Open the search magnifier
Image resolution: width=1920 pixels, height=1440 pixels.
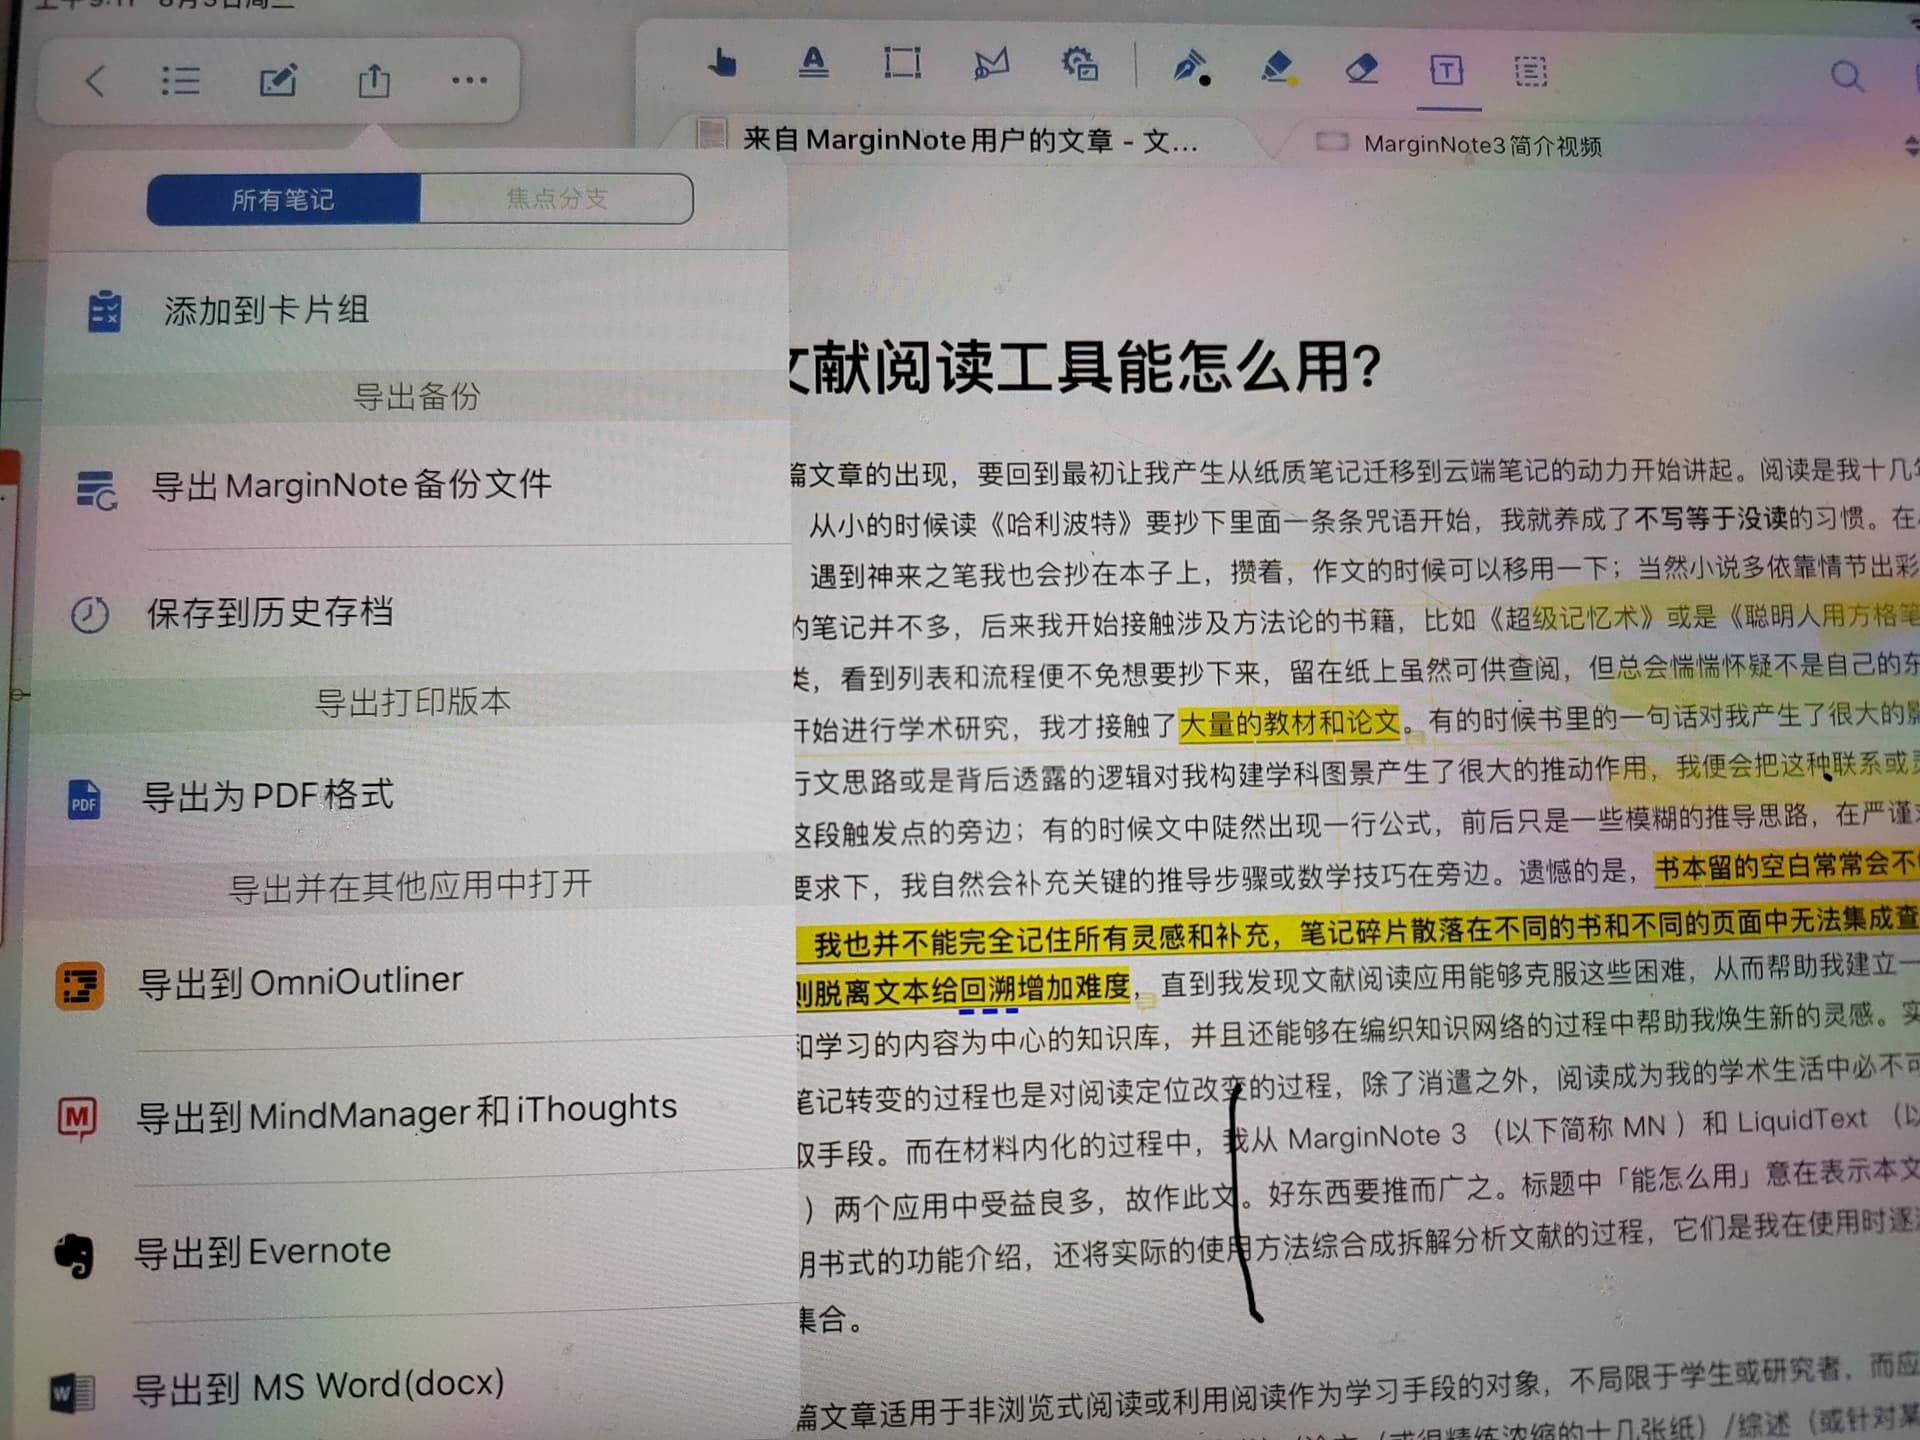(1846, 76)
